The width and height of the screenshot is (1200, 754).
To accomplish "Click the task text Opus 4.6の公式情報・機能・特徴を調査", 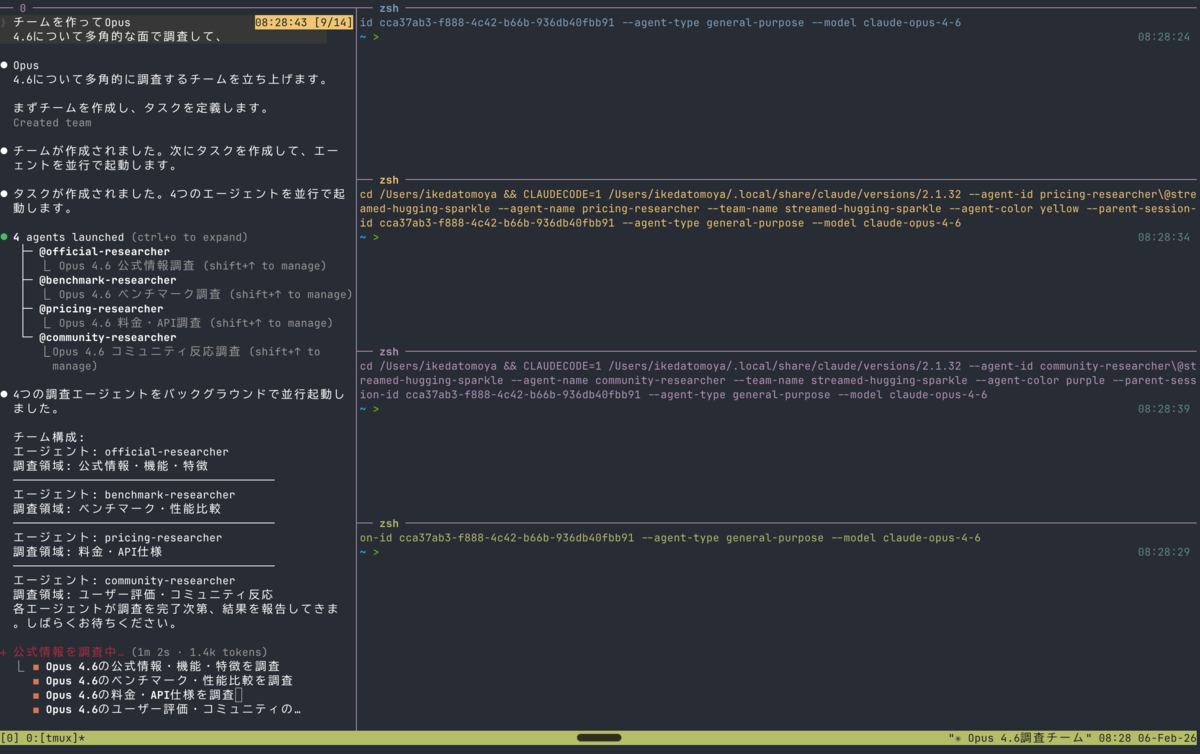I will coord(163,666).
